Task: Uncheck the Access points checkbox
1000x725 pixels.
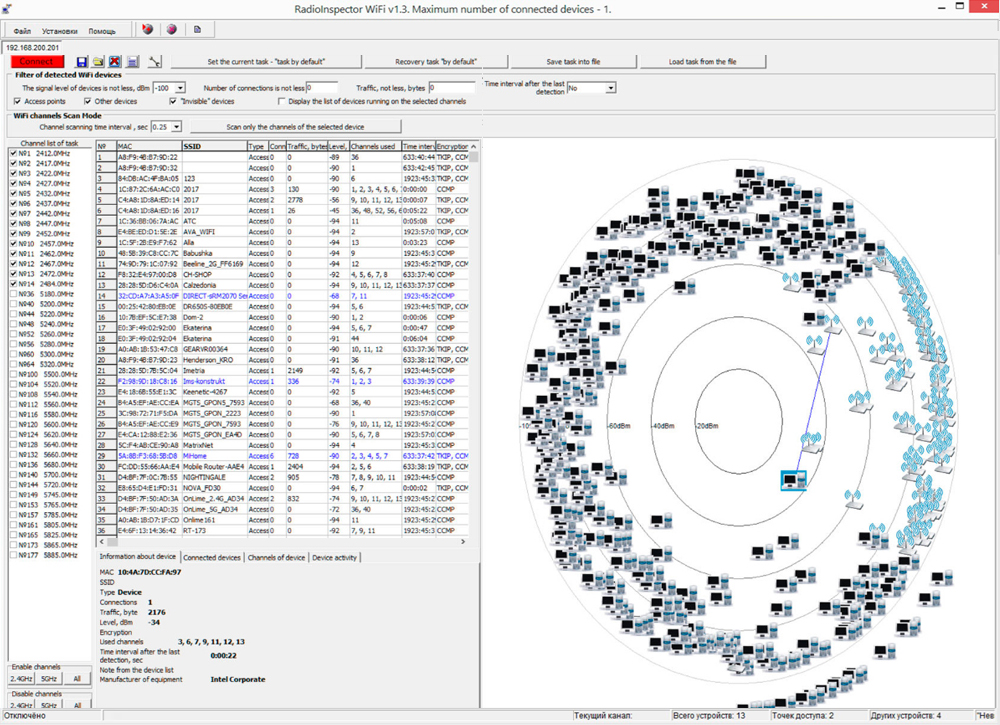Action: coord(18,101)
